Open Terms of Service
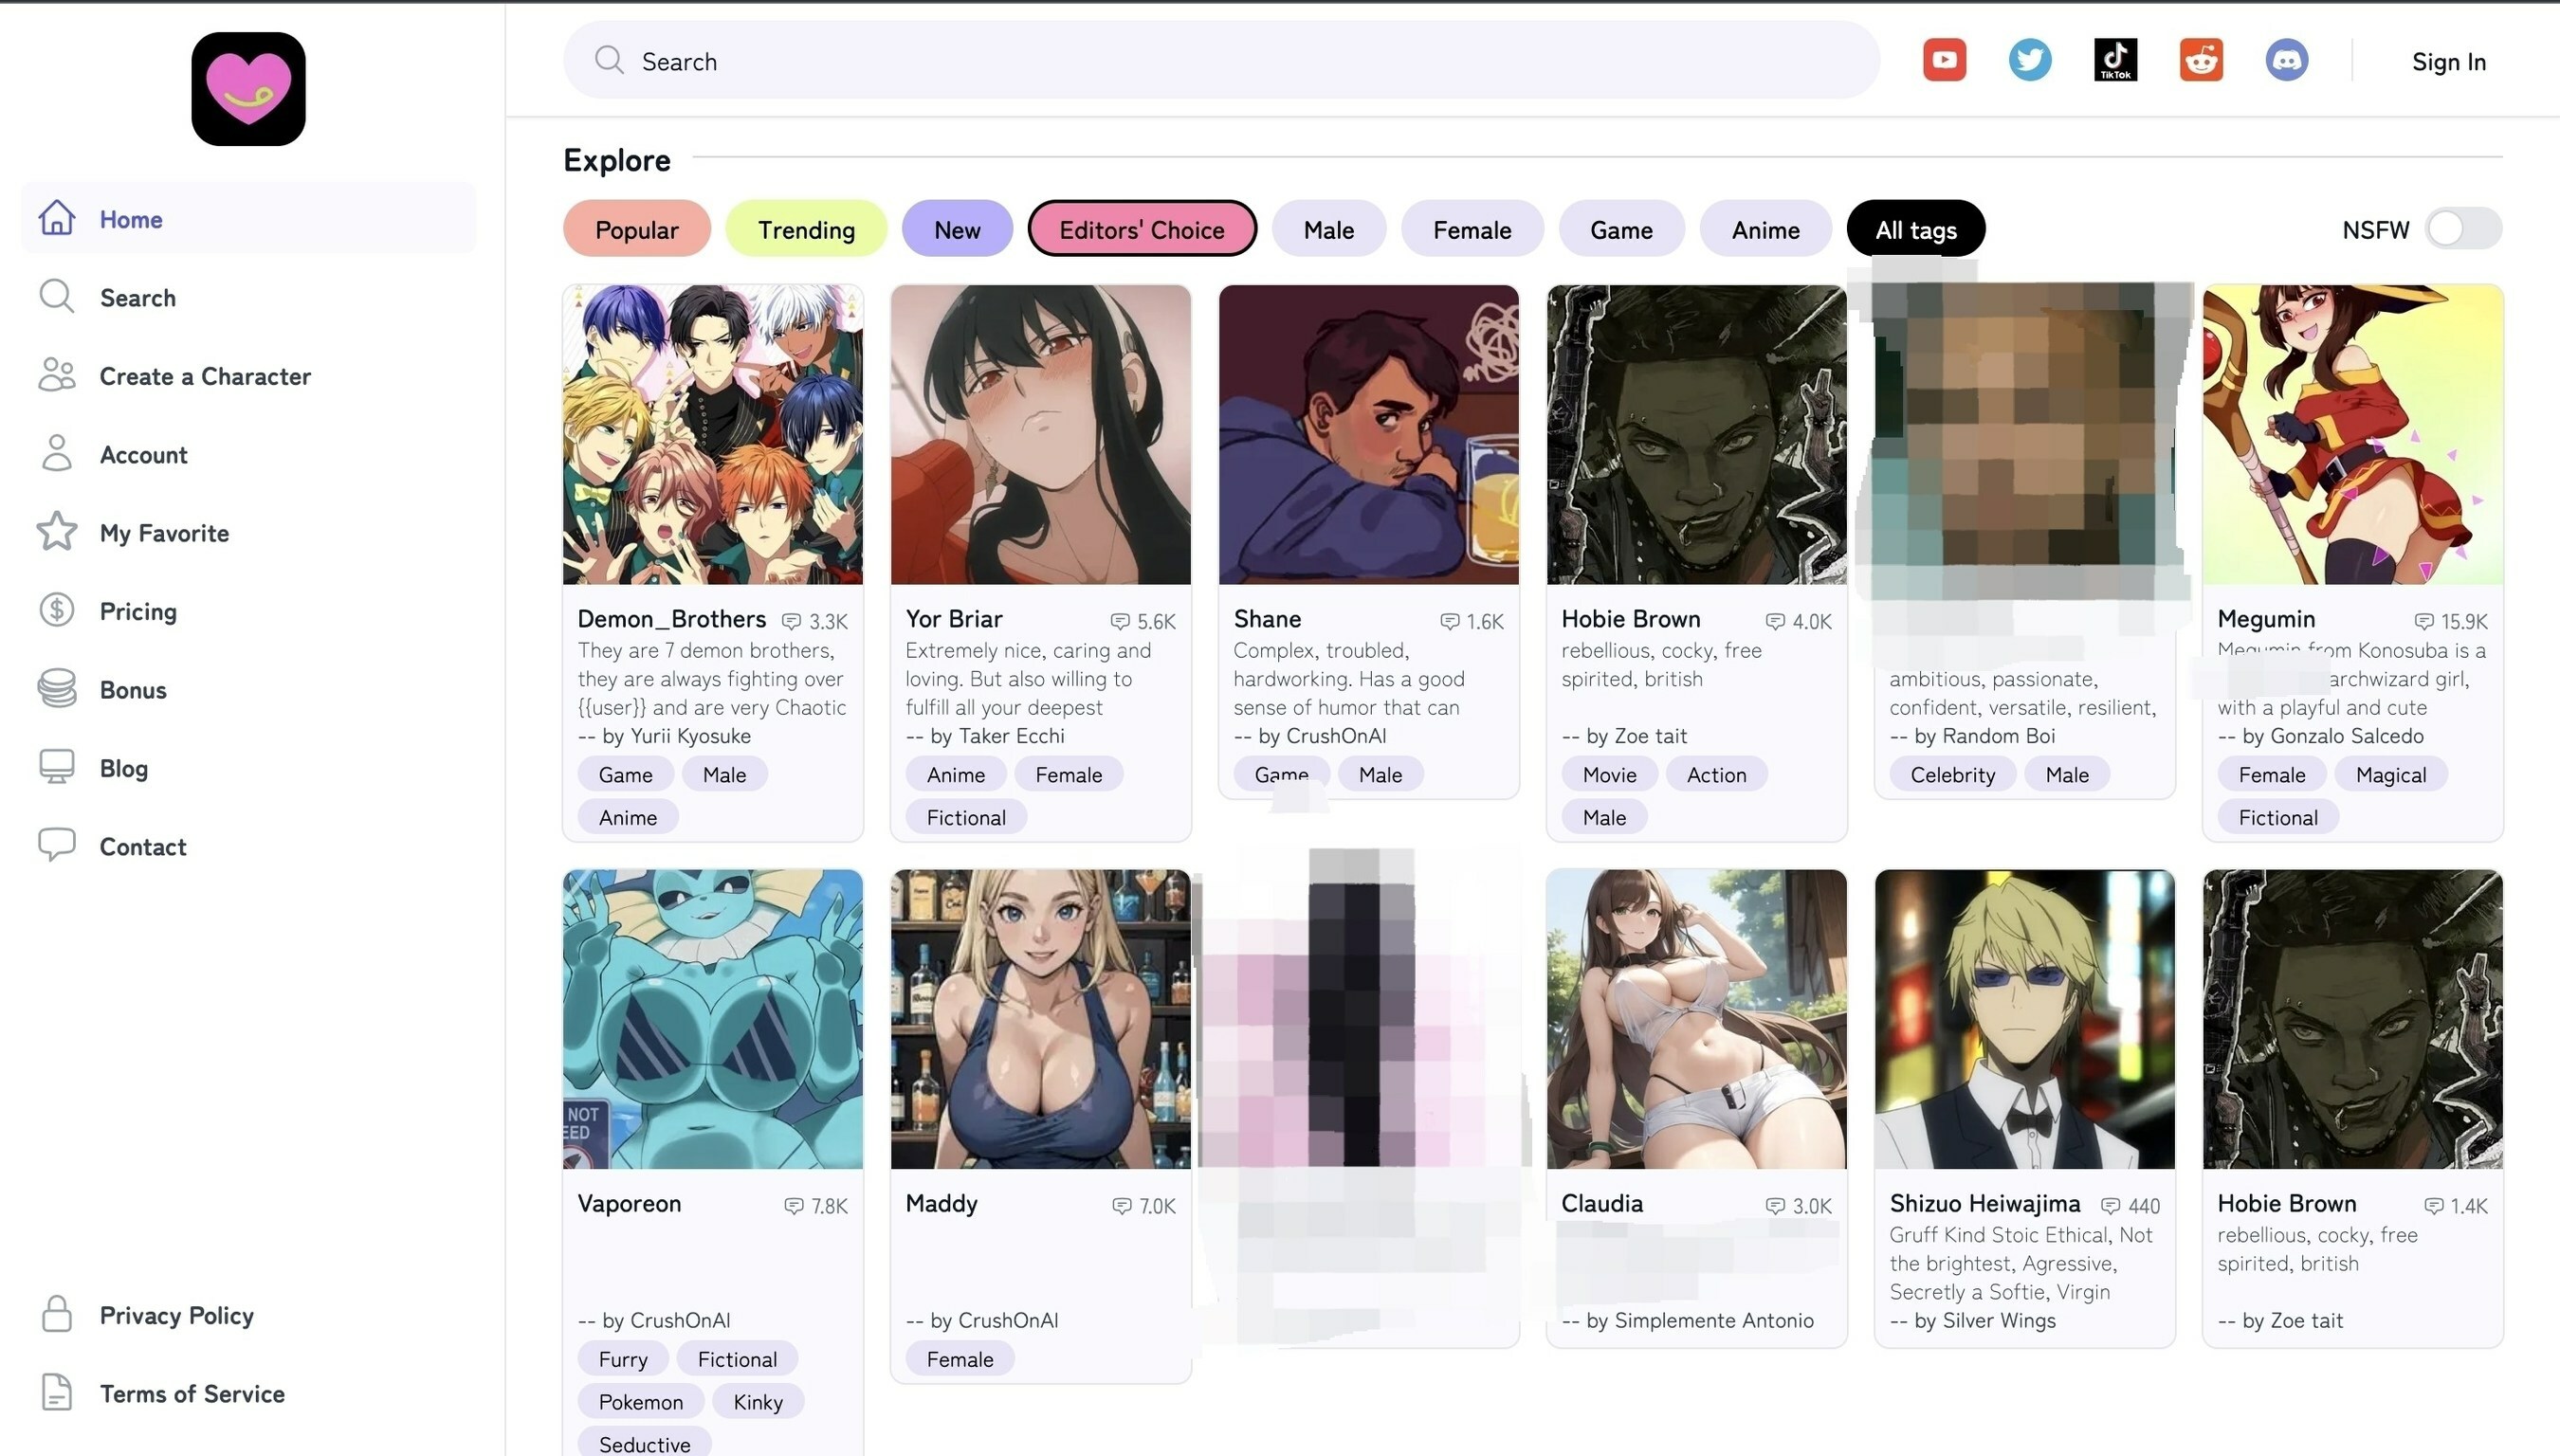The height and width of the screenshot is (1456, 2560). pyautogui.click(x=192, y=1393)
